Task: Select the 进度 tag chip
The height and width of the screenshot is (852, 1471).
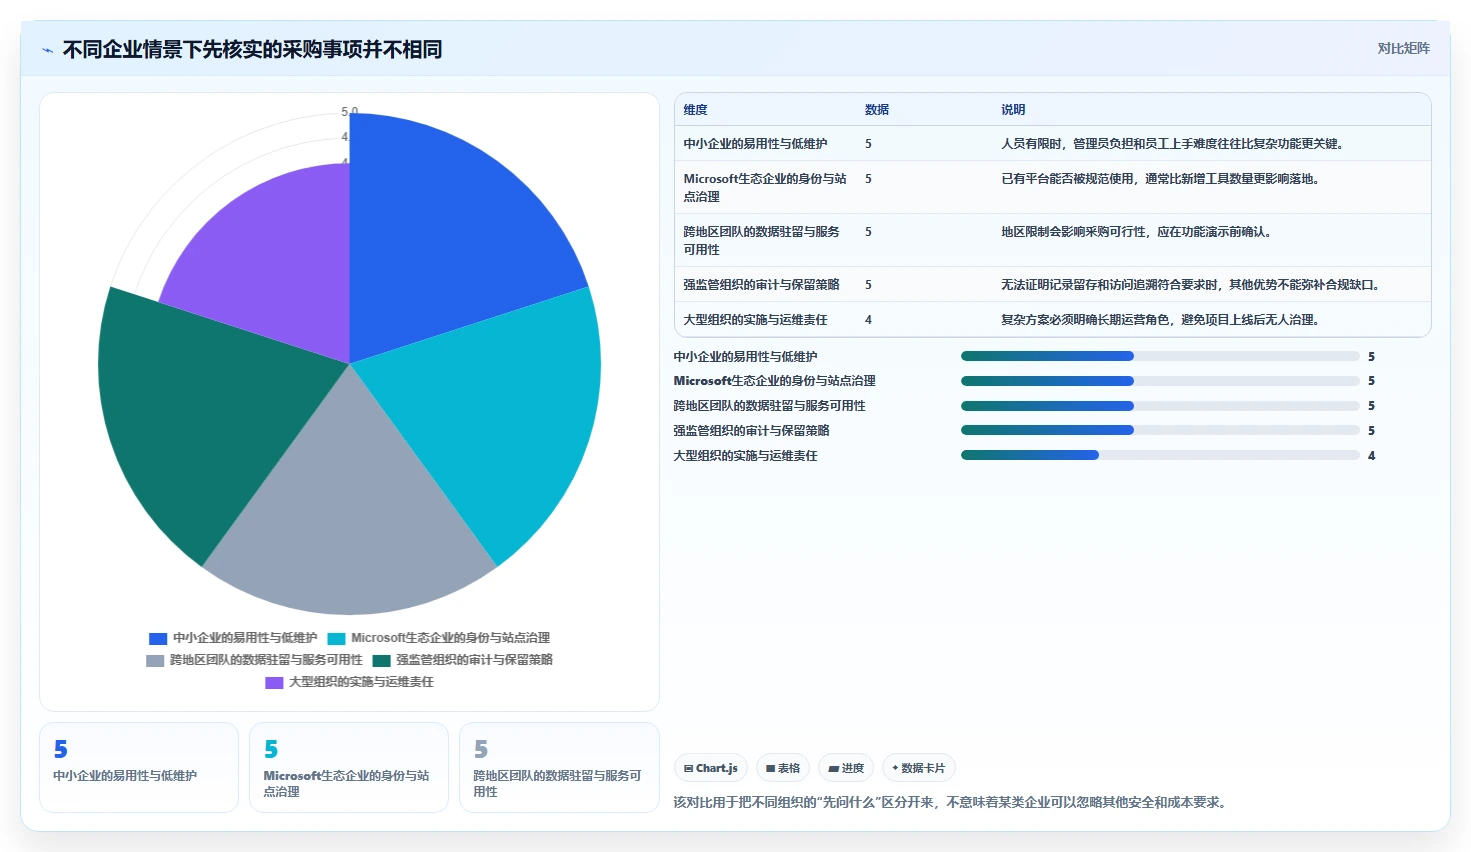Action: coord(846,768)
